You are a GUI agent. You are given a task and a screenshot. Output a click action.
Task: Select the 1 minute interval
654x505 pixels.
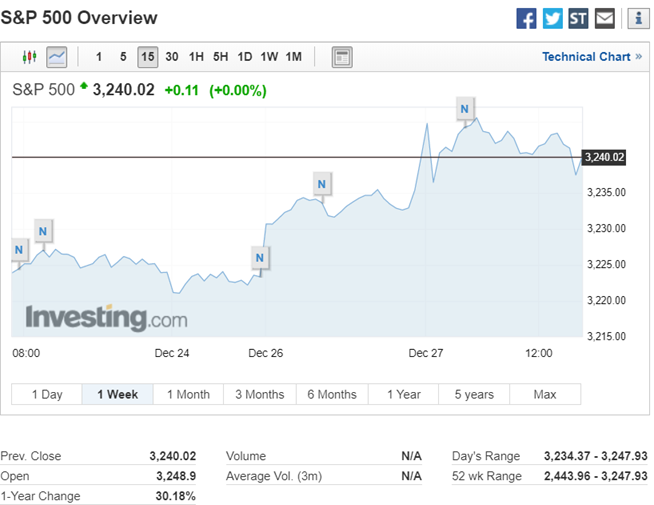(98, 57)
